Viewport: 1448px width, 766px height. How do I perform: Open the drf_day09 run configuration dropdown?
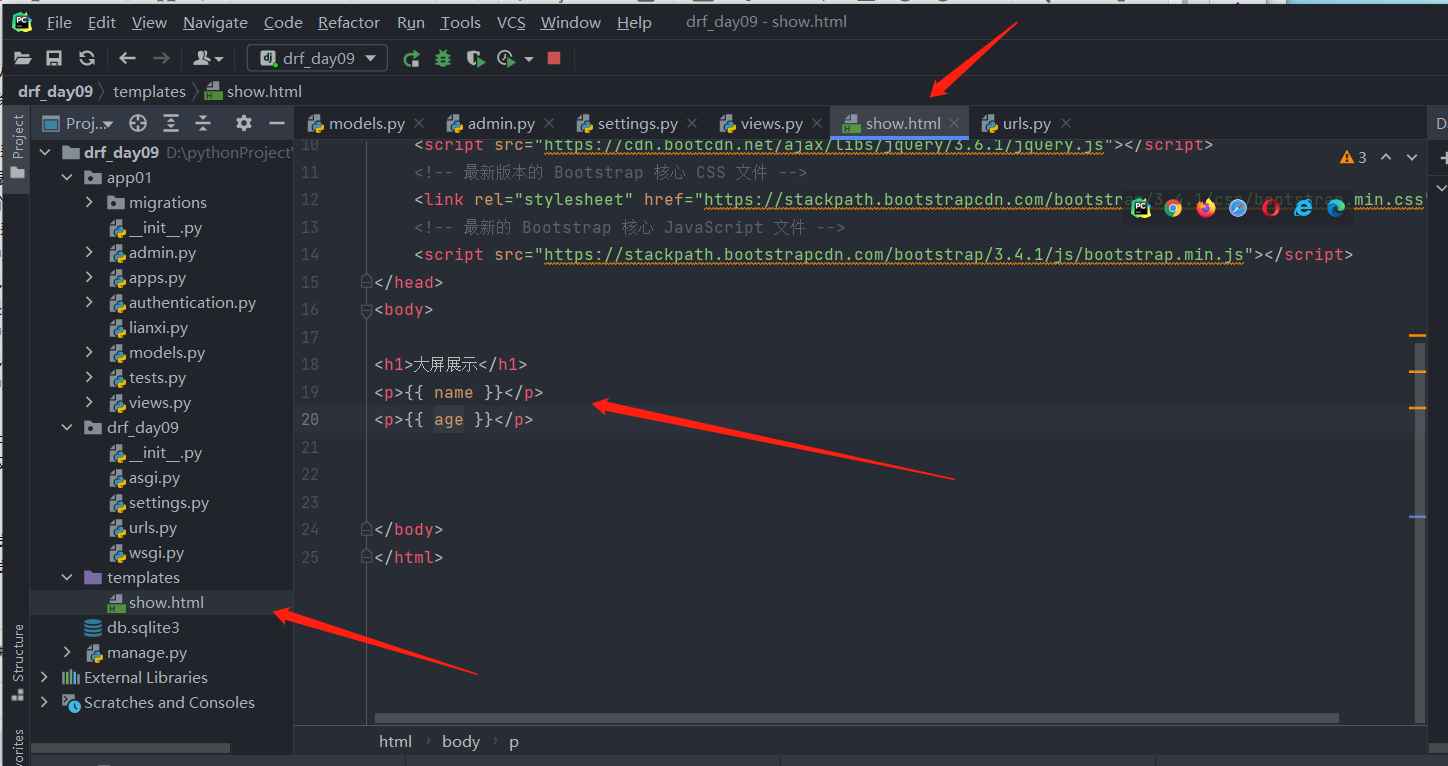pyautogui.click(x=317, y=59)
